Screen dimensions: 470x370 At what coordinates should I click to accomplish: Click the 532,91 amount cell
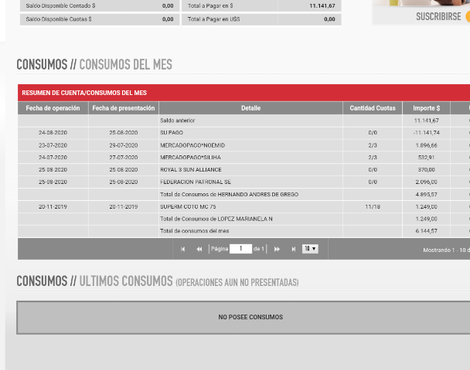coord(426,157)
